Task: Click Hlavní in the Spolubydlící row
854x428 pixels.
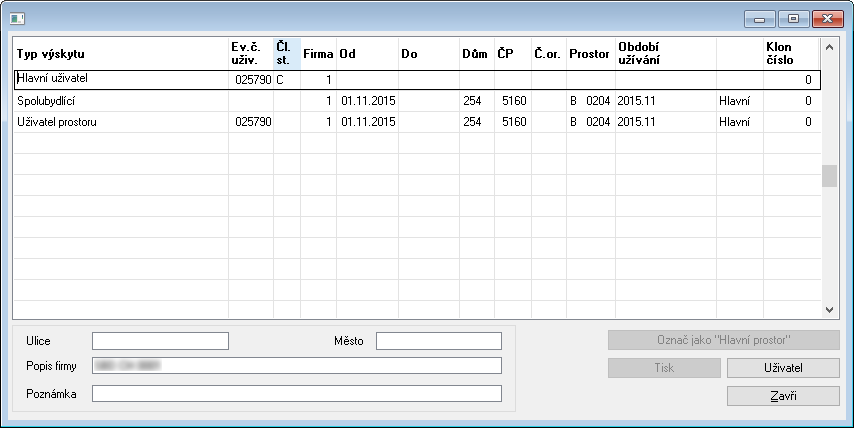Action: [734, 101]
